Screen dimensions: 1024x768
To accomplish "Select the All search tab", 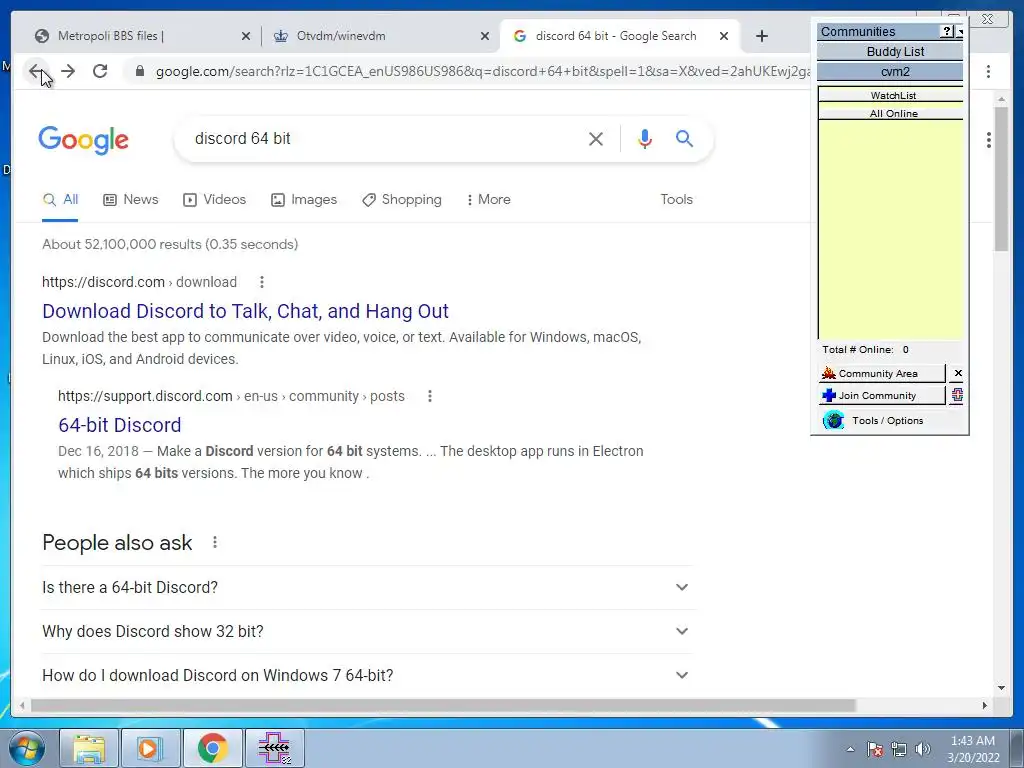I will (x=60, y=200).
